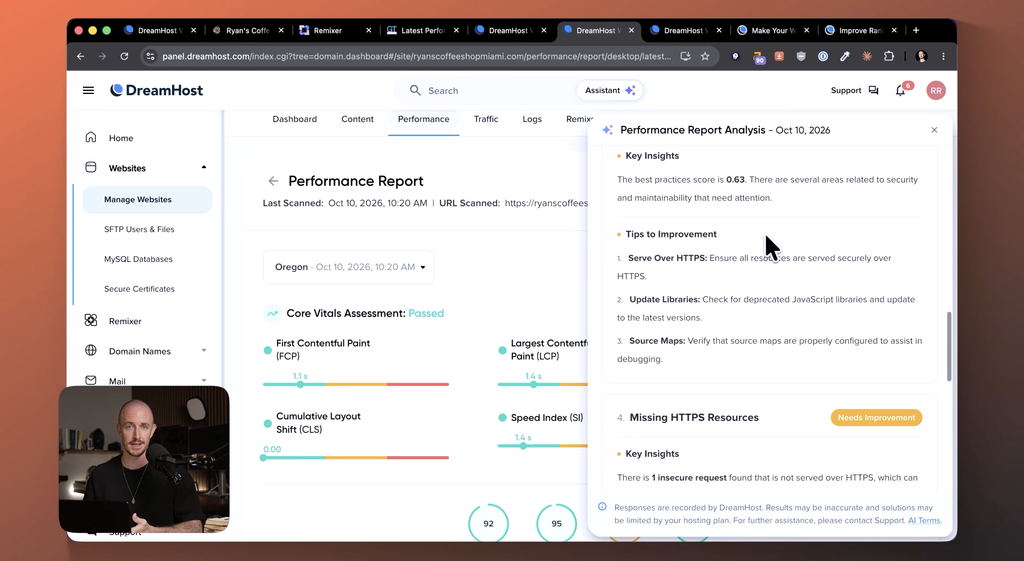This screenshot has height=561, width=1024.
Task: Click the Speed Index 1.4 s marker
Action: tap(523, 445)
